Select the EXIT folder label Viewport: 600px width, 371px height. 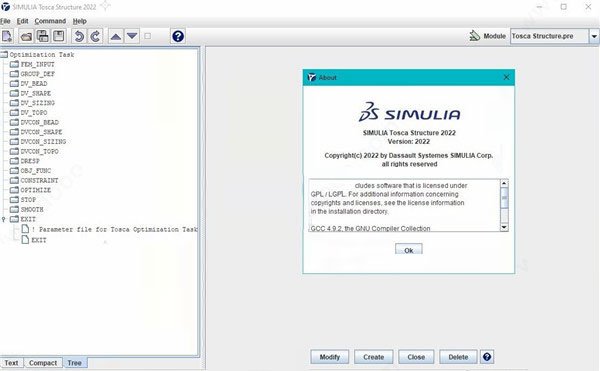pos(28,219)
